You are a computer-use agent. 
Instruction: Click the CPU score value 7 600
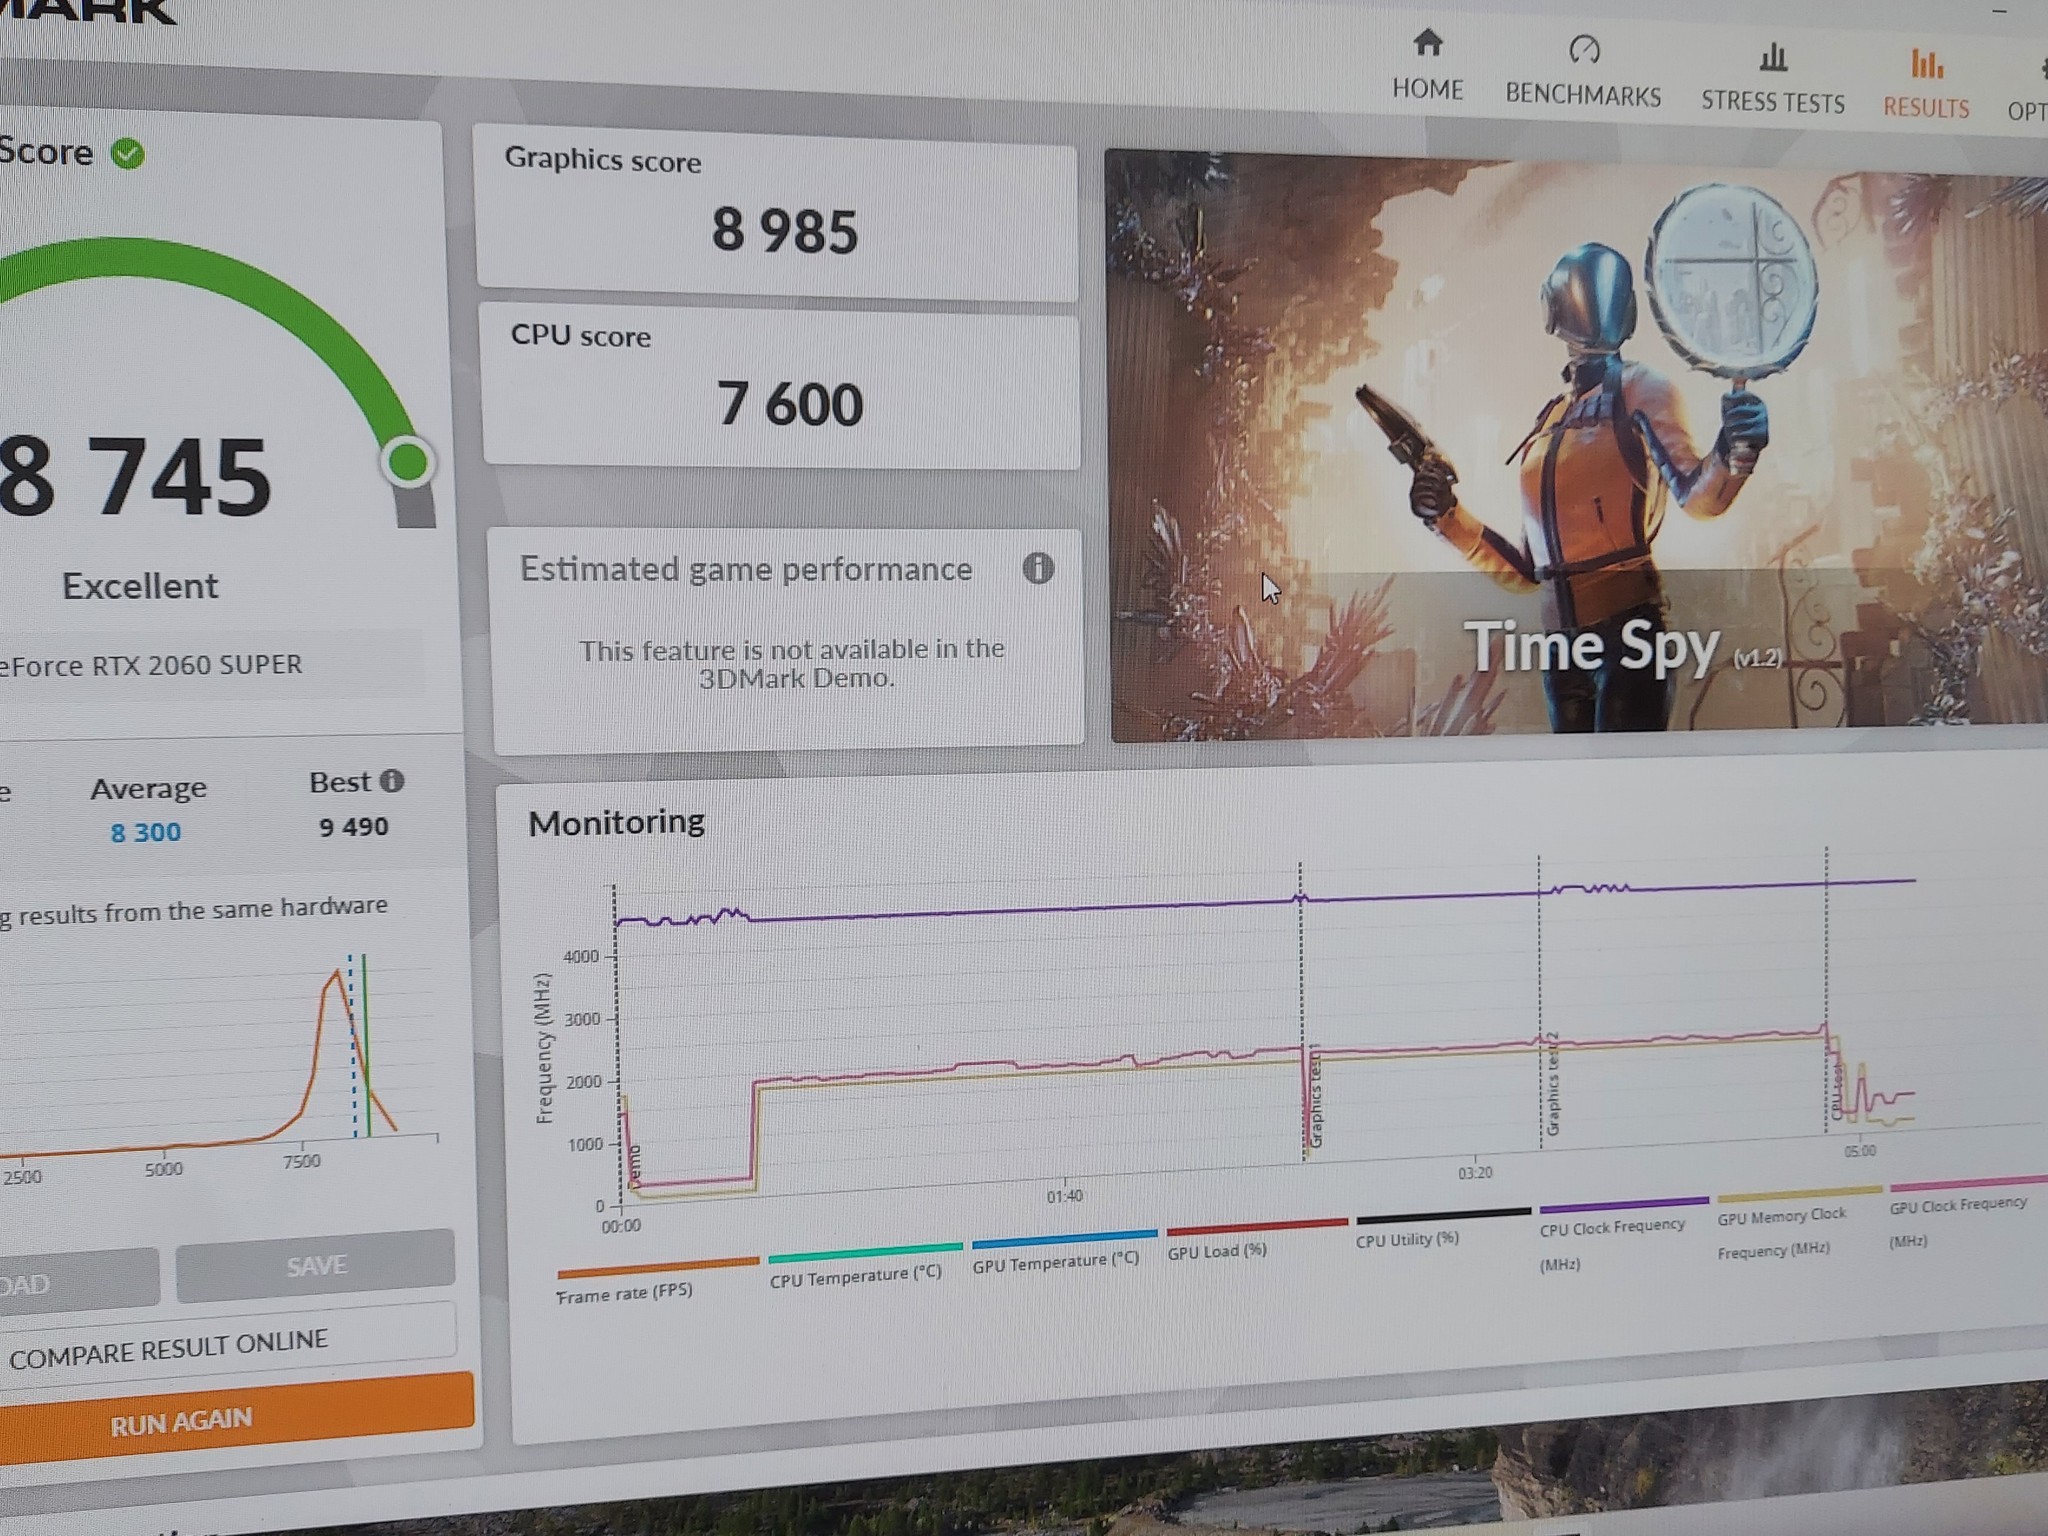click(x=790, y=404)
